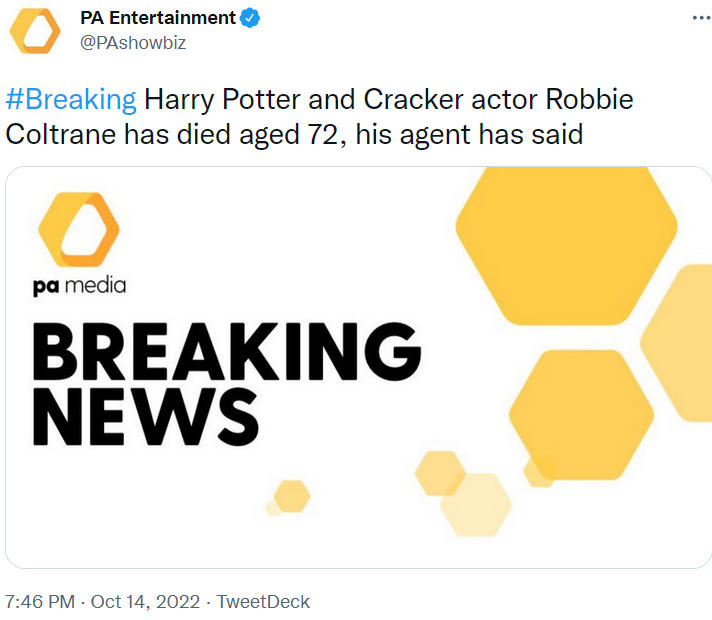Click the smallest yellow hexagon near bottom left
Screen dimensions: 712x620
click(x=292, y=495)
